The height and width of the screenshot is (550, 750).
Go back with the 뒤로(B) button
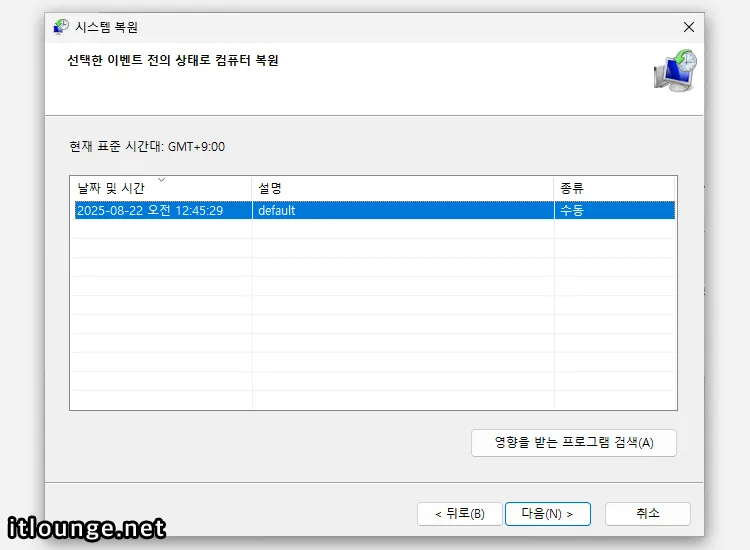[460, 514]
